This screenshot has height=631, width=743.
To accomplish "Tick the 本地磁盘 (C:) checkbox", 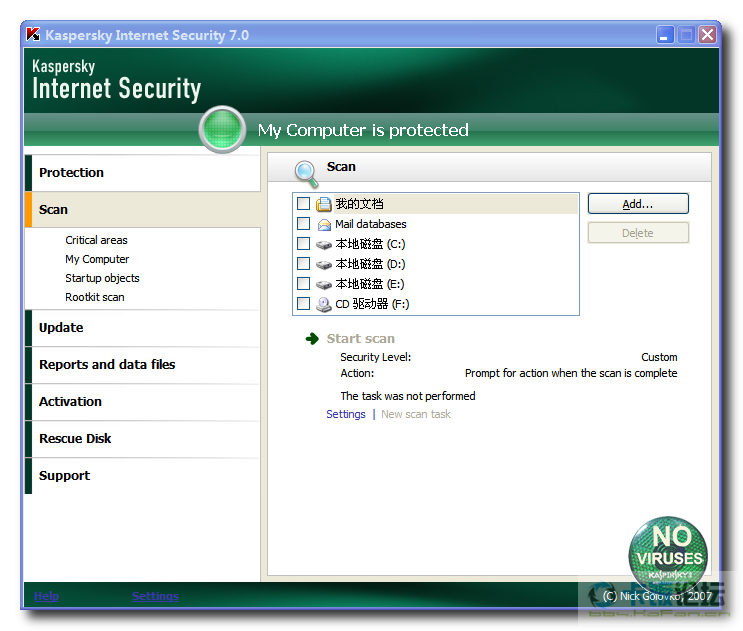I will coord(303,243).
